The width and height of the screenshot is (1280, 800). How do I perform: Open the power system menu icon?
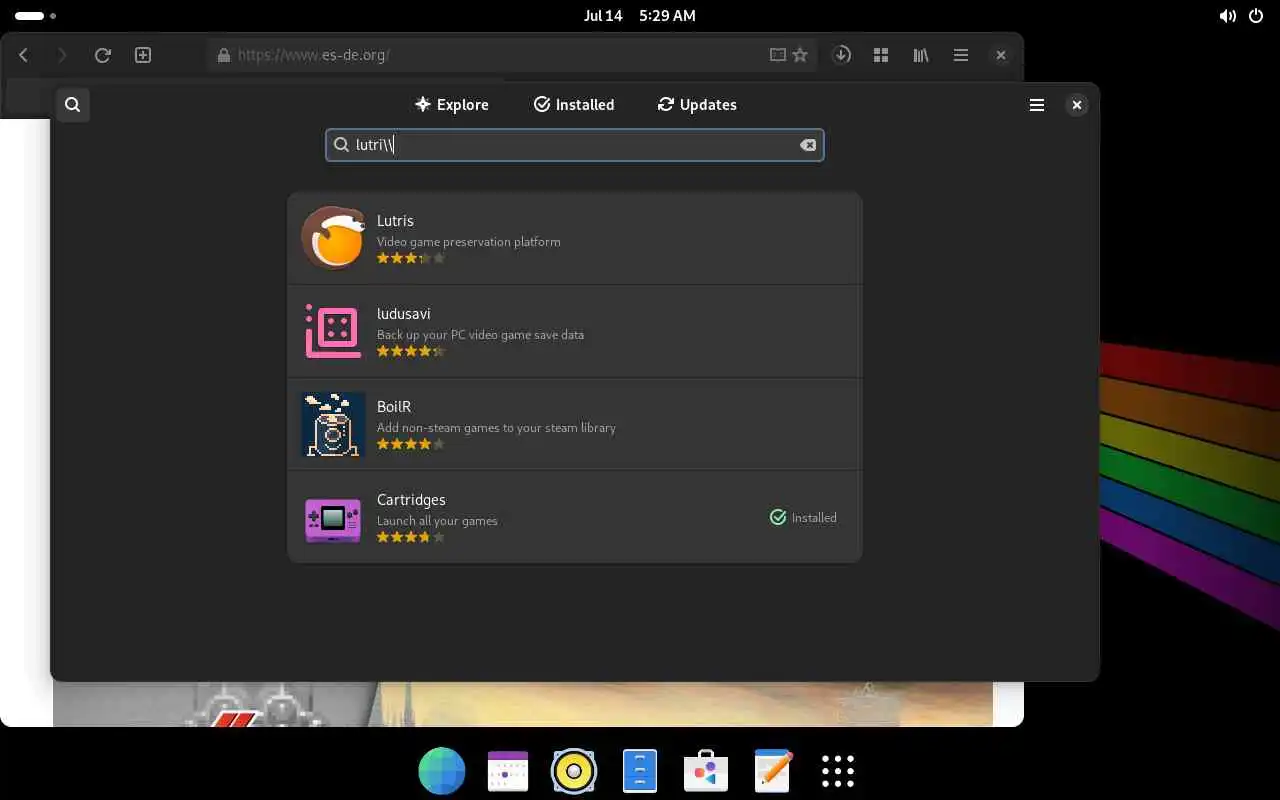tap(1257, 16)
